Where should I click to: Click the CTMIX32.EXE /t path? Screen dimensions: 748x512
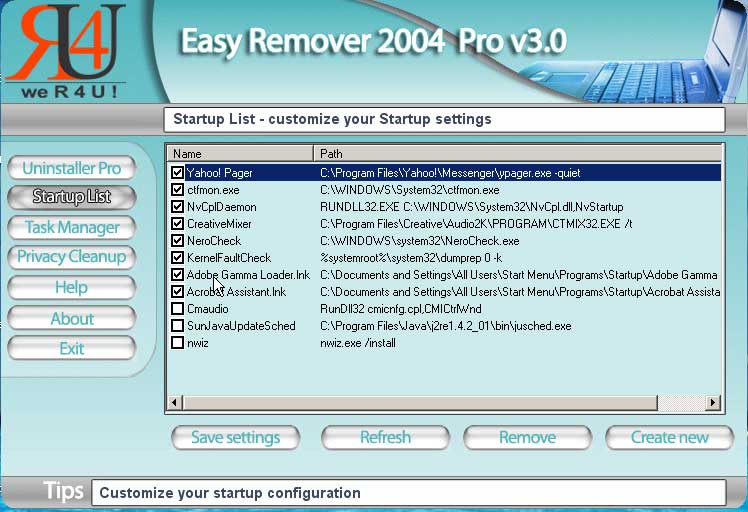tap(476, 224)
